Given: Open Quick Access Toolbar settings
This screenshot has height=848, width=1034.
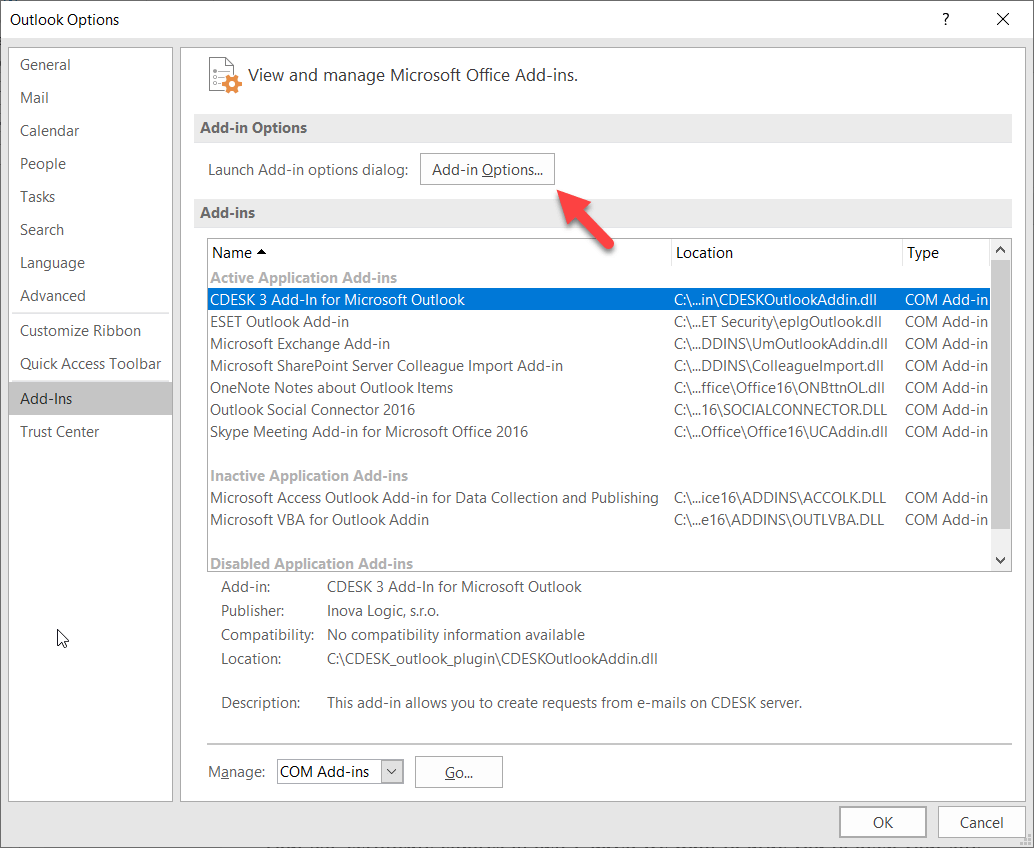Looking at the screenshot, I should pos(90,363).
